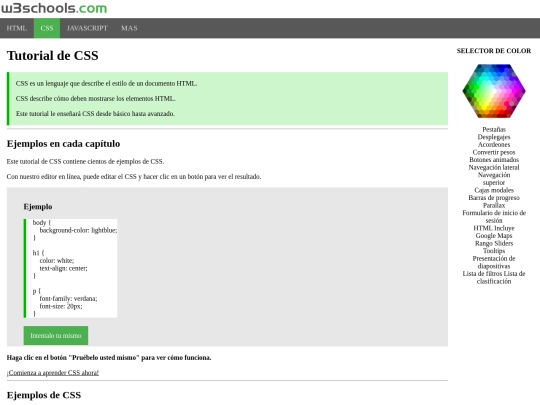This screenshot has height=405, width=540.
Task: Click sentence 'Este tutorial le enseñará CSS'
Action: 95,114
